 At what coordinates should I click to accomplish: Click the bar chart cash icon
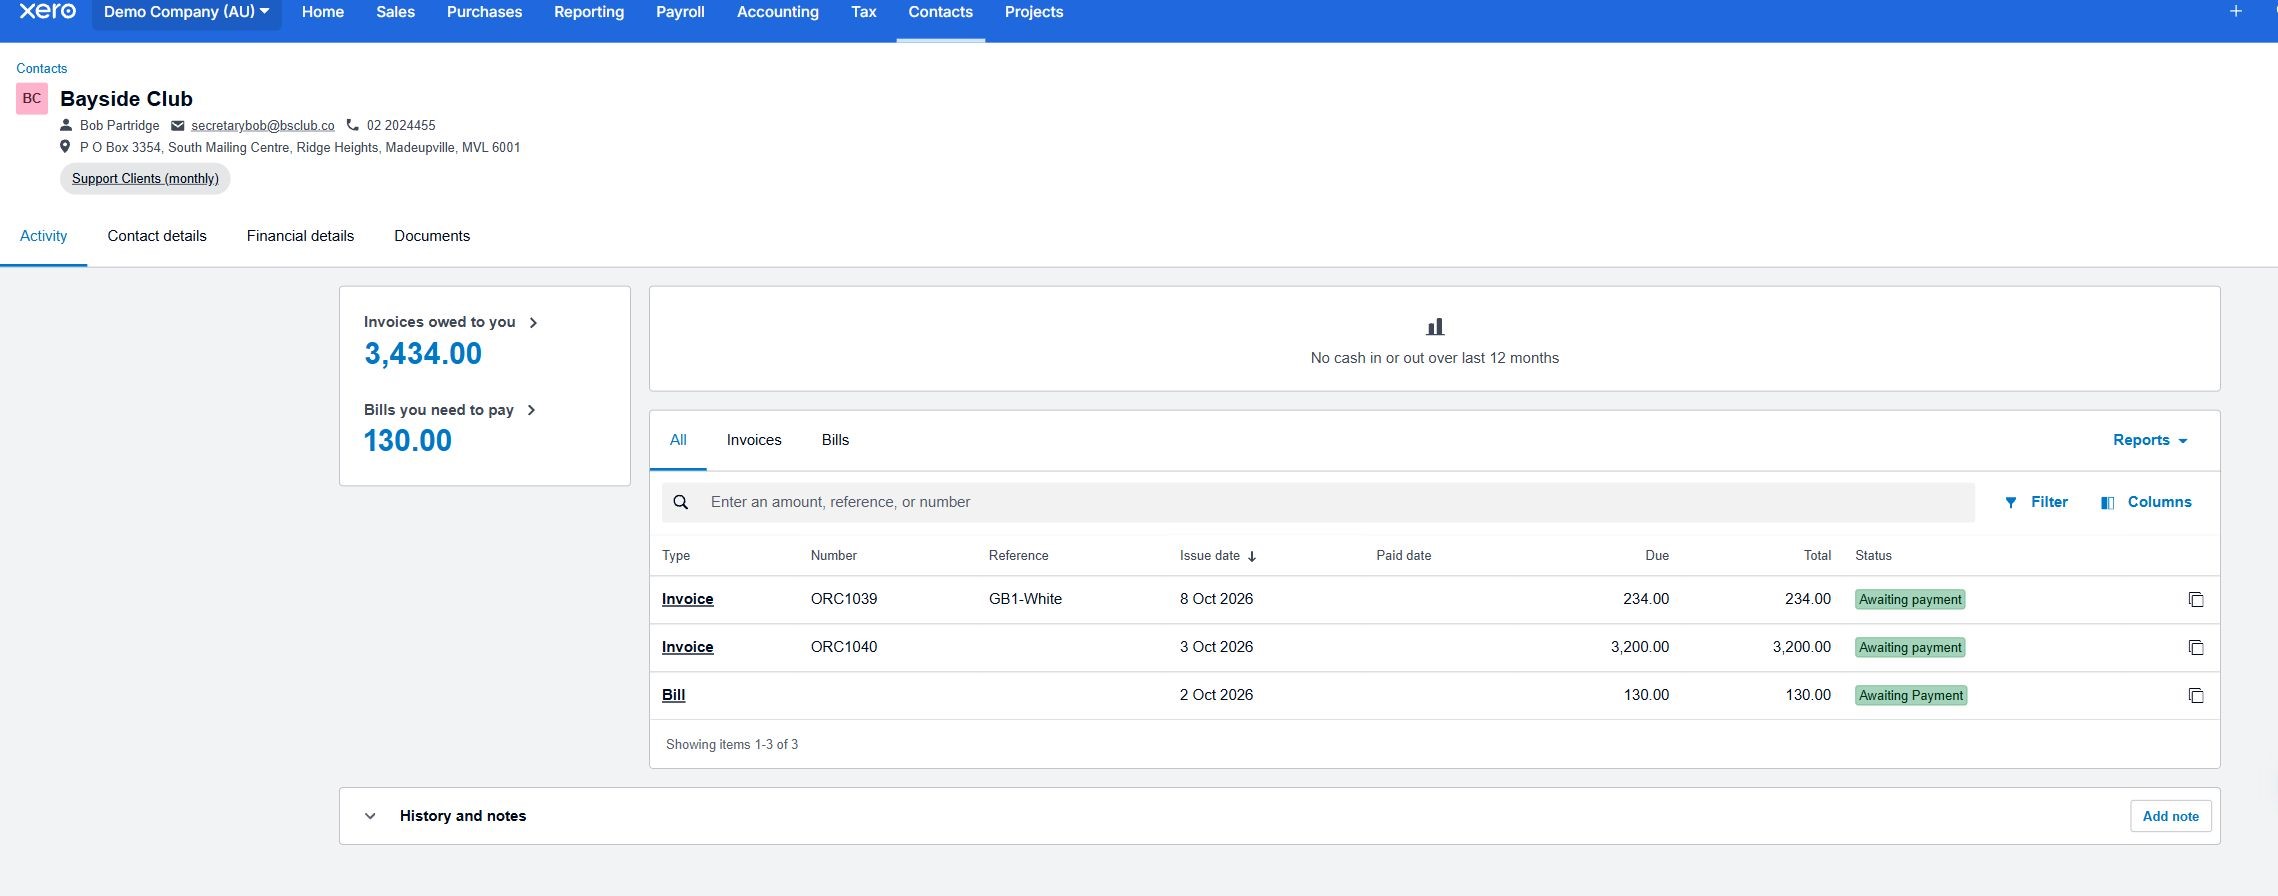pyautogui.click(x=1435, y=326)
